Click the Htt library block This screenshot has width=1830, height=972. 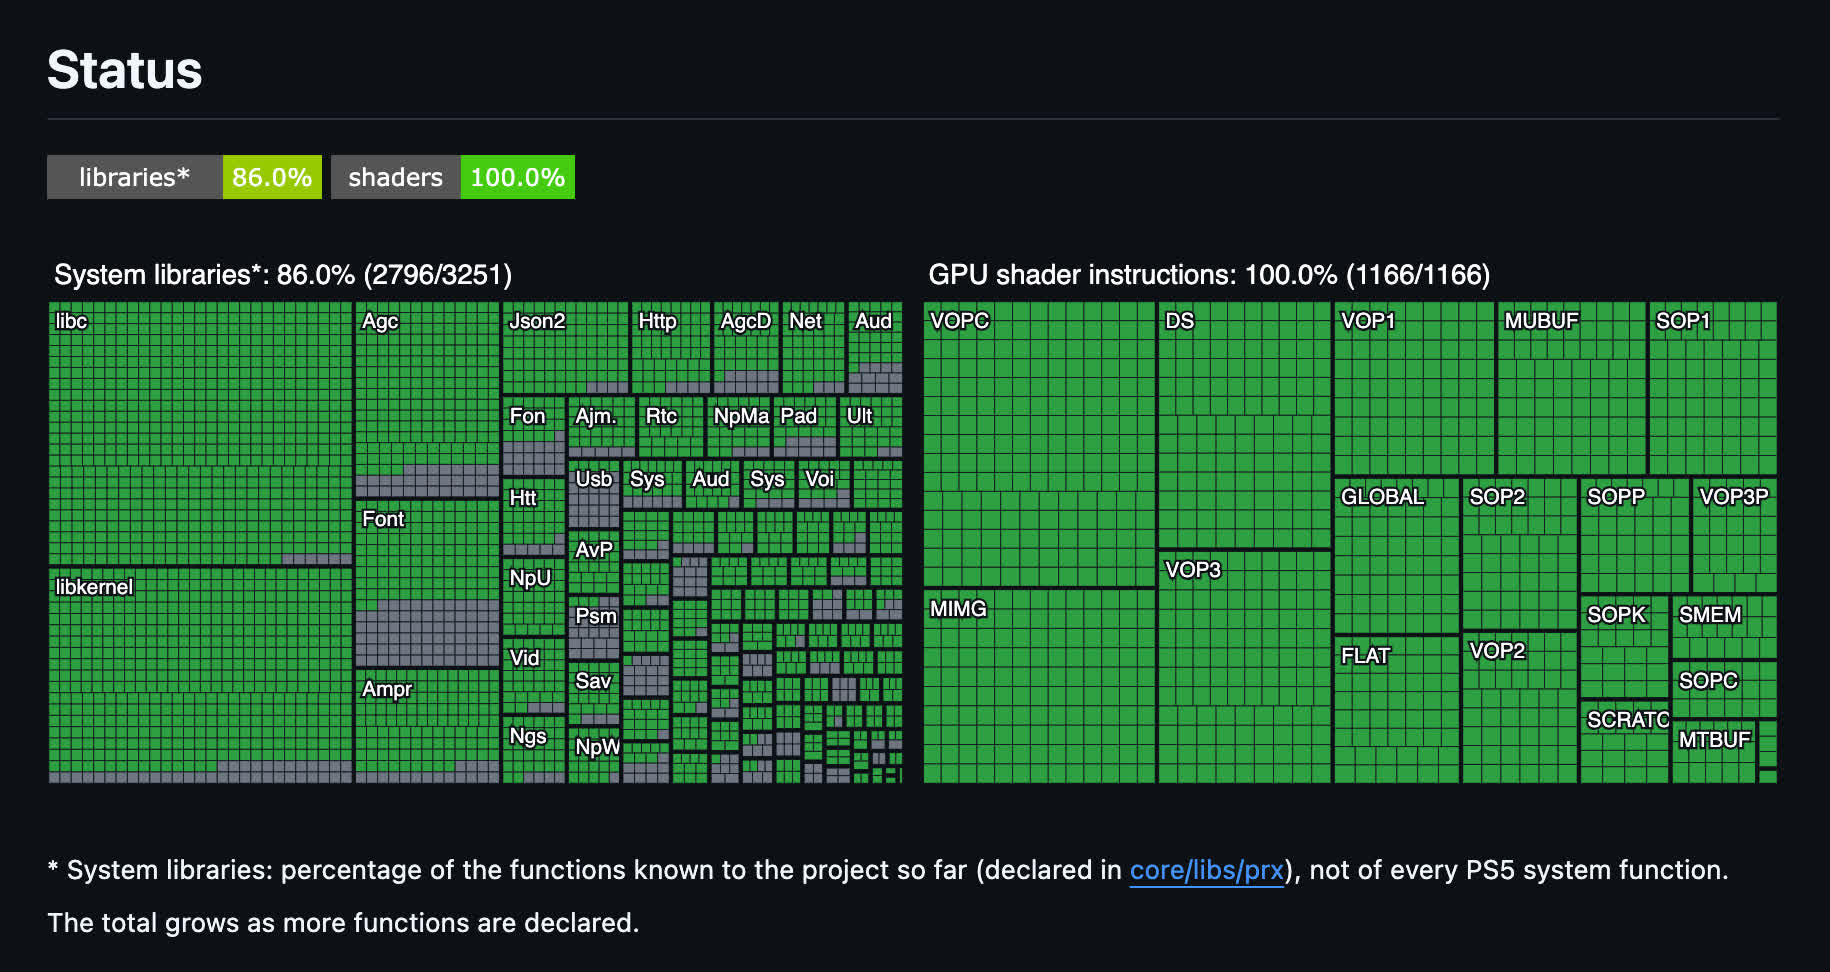[x=533, y=517]
